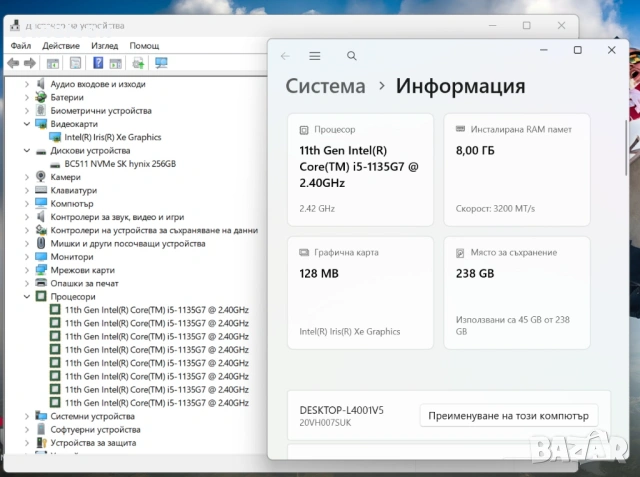640x477 pixels.
Task: Click Графична карта info card
Action: (x=360, y=293)
